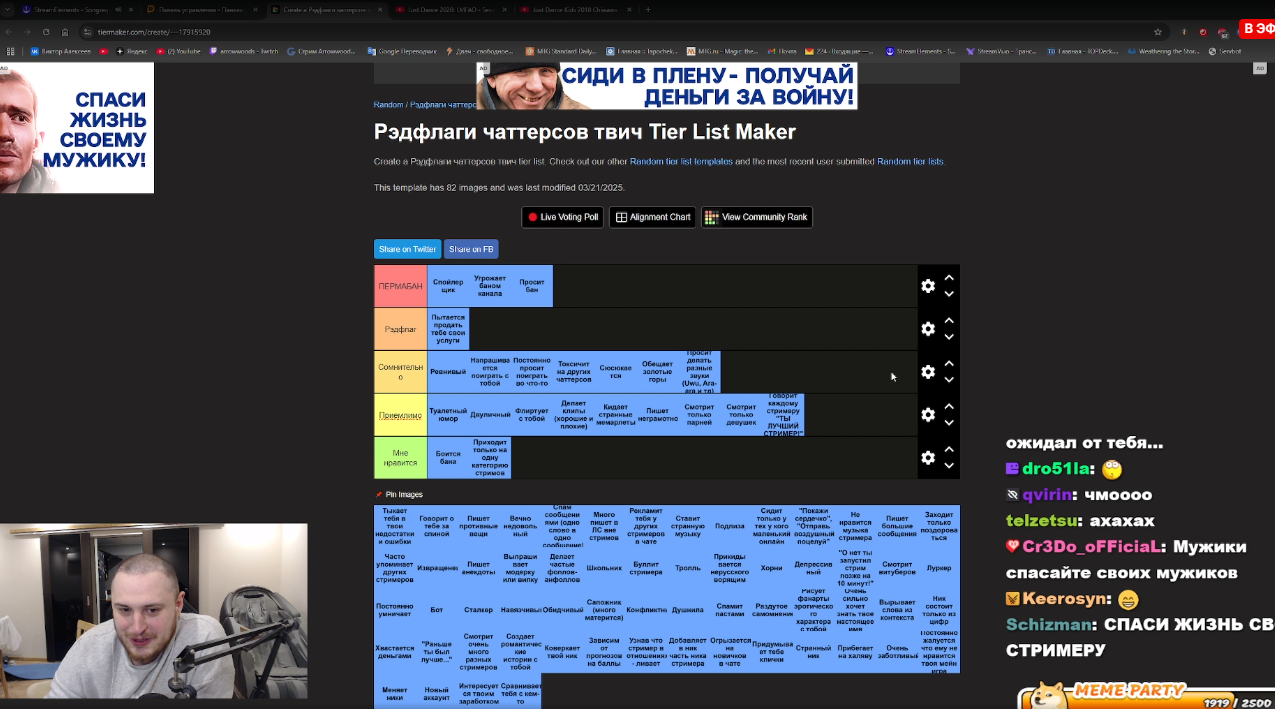Select the Странный ник tile
This screenshot has width=1275, height=709.
(x=813, y=651)
